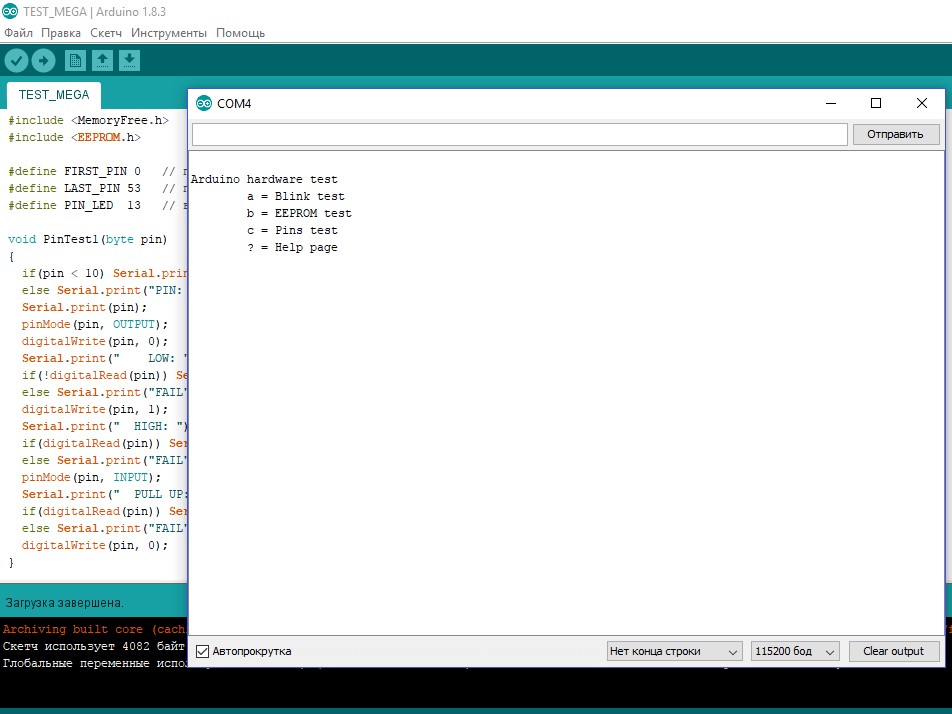Screen dimensions: 952x714
Task: Open the 115200 бод baud rate dropdown
Action: point(795,651)
